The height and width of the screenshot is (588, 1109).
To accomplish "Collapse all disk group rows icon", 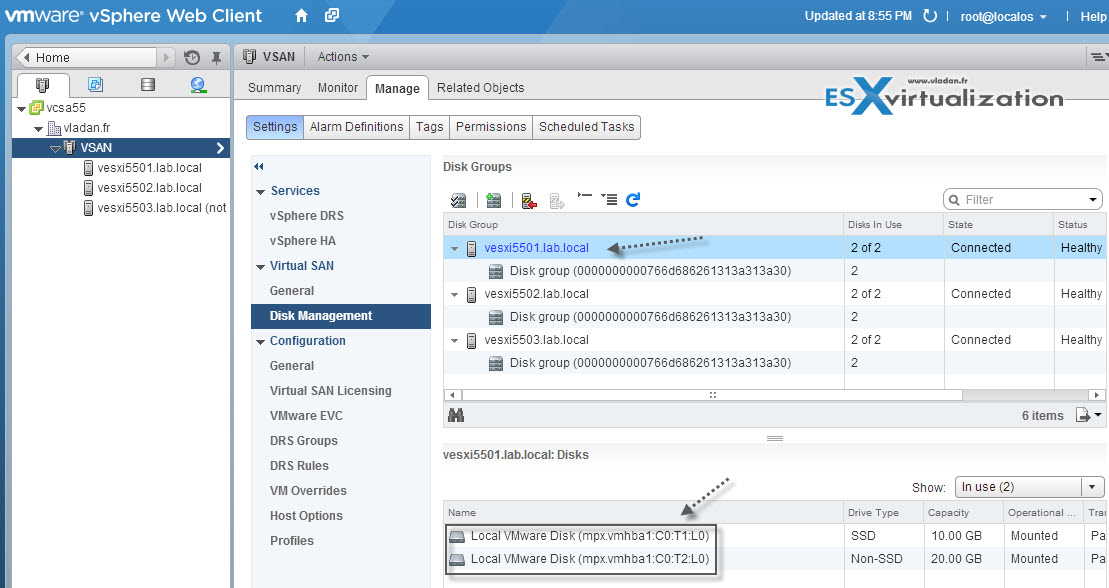I will [x=584, y=196].
